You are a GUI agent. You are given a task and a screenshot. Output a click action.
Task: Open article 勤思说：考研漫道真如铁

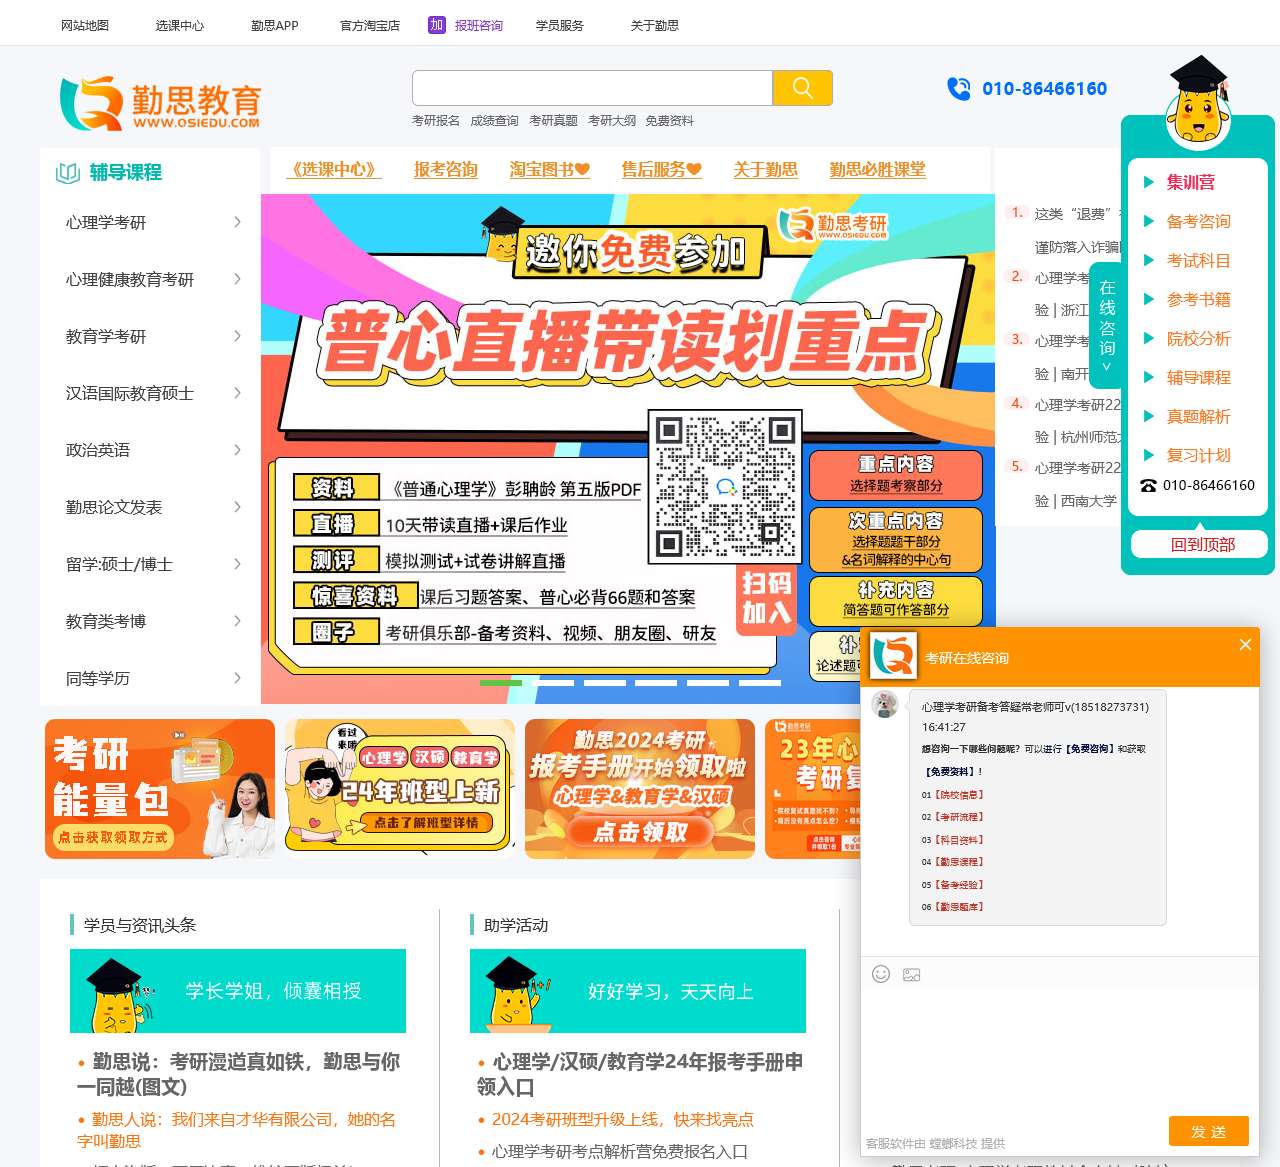click(x=238, y=1074)
